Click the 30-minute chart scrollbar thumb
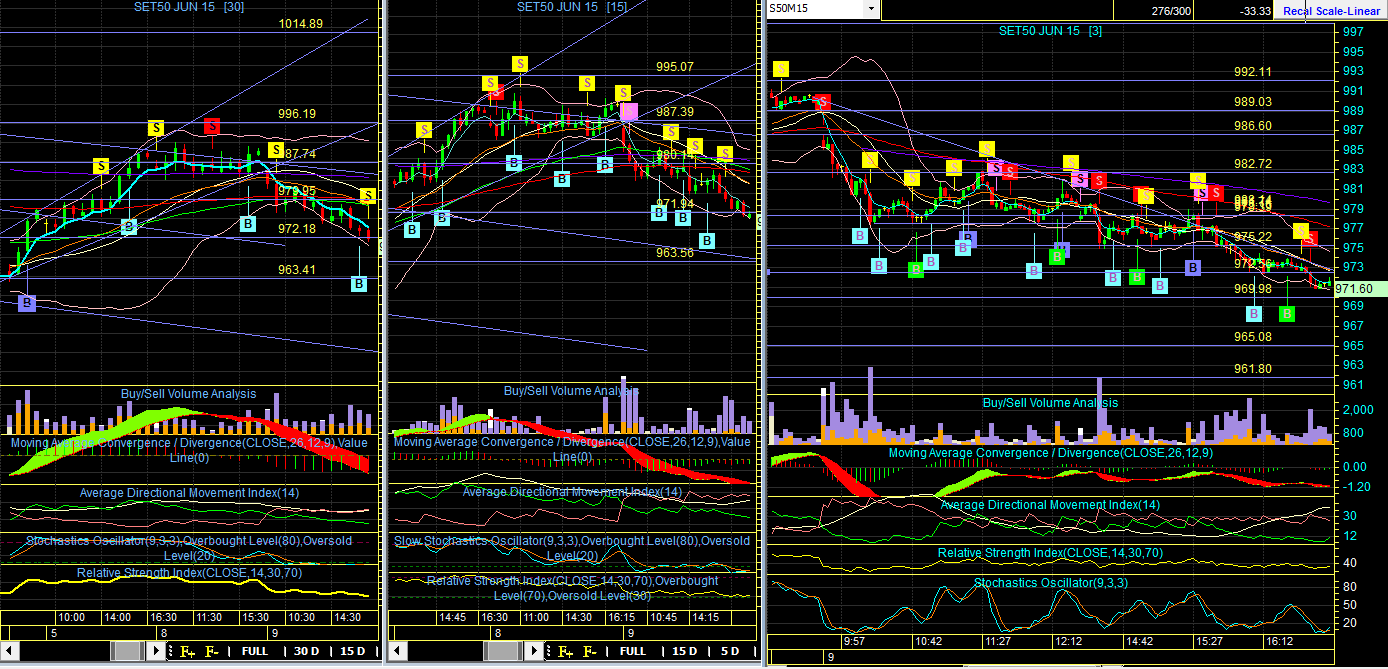Viewport: 1388px width, 669px height. click(127, 651)
